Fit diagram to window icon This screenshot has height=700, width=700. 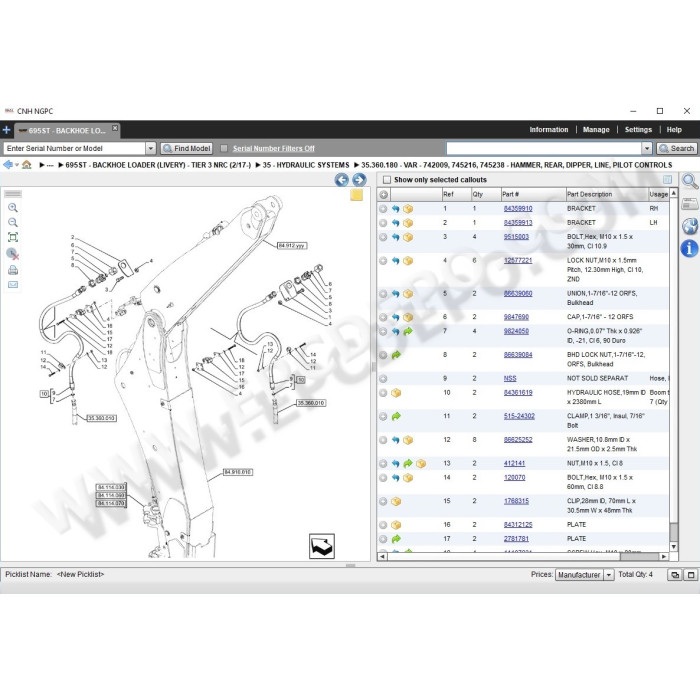[13, 237]
